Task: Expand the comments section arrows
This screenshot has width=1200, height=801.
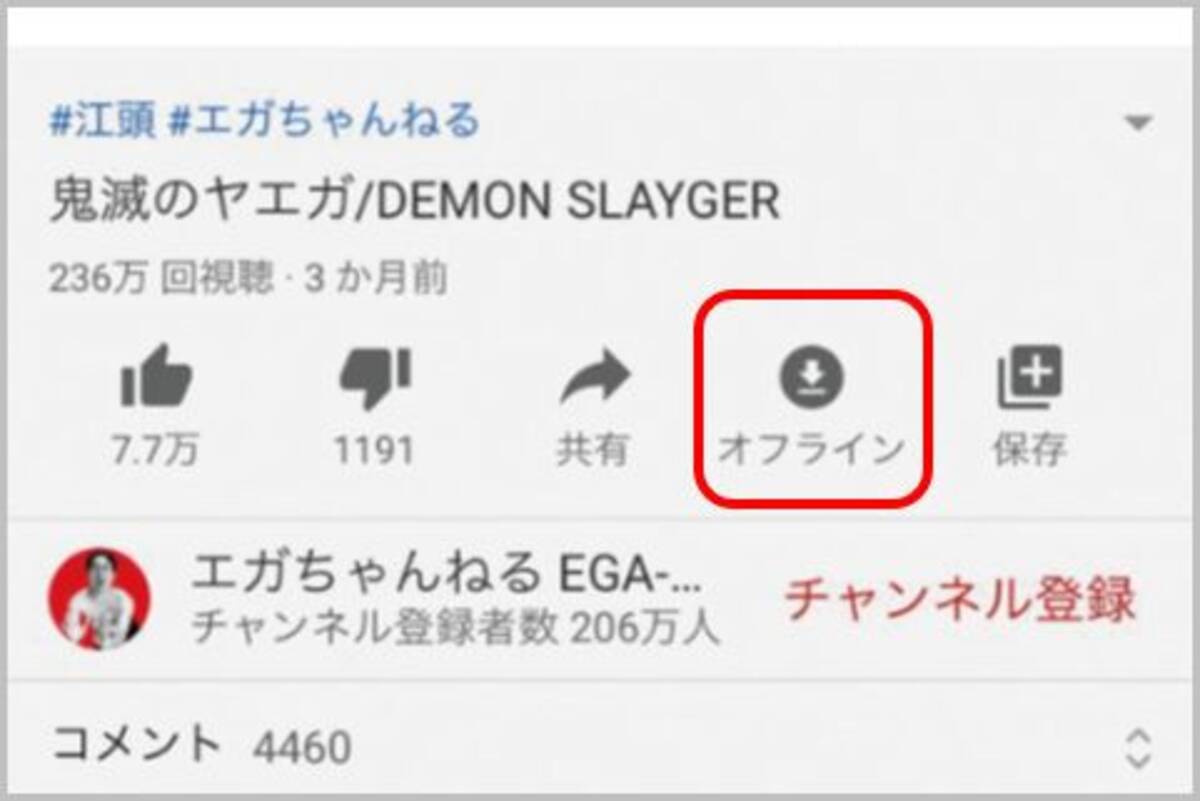Action: point(1138,748)
